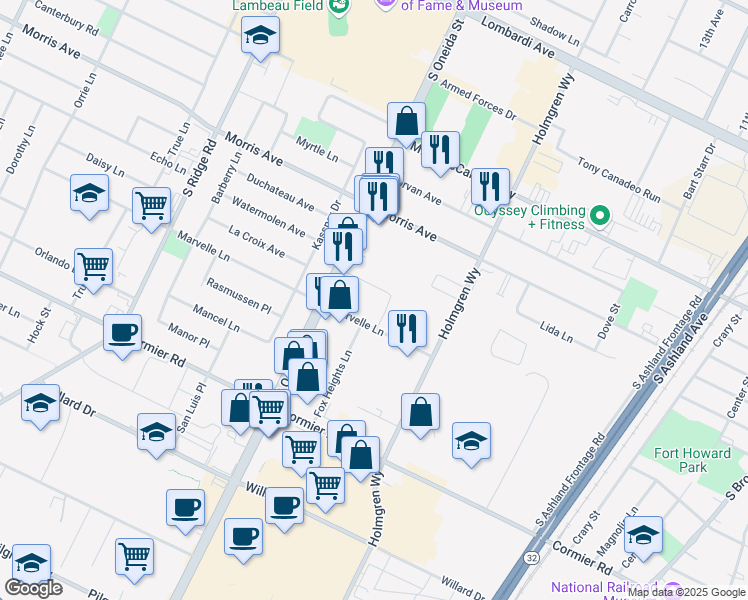Open the restaurant marker cluster at Morris Ave
The width and height of the screenshot is (748, 600).
coord(378,199)
